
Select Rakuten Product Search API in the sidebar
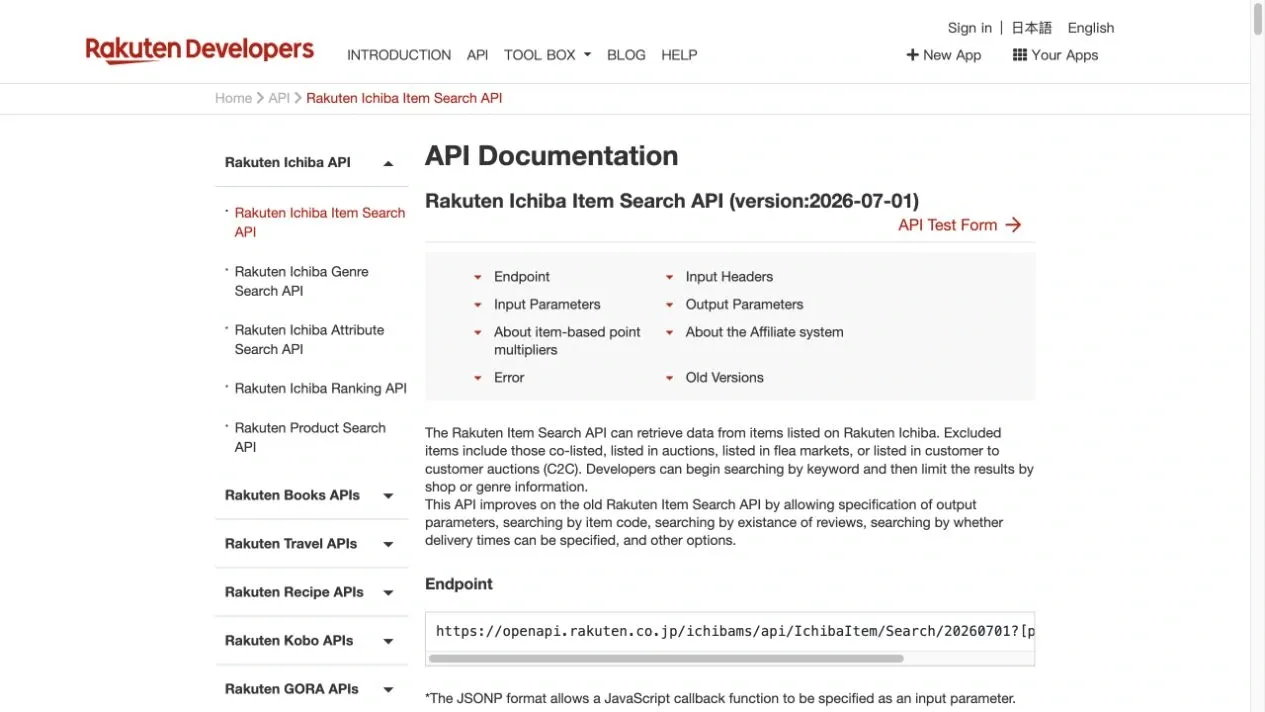pyautogui.click(x=310, y=437)
